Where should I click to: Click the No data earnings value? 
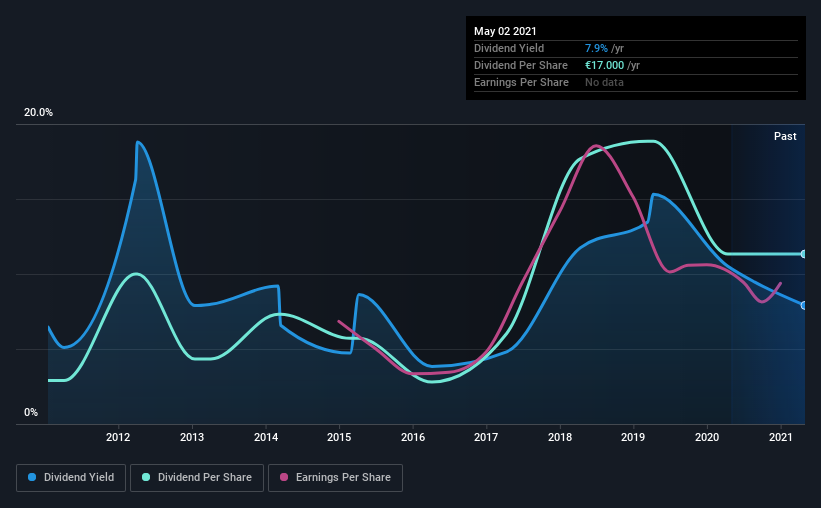(604, 82)
